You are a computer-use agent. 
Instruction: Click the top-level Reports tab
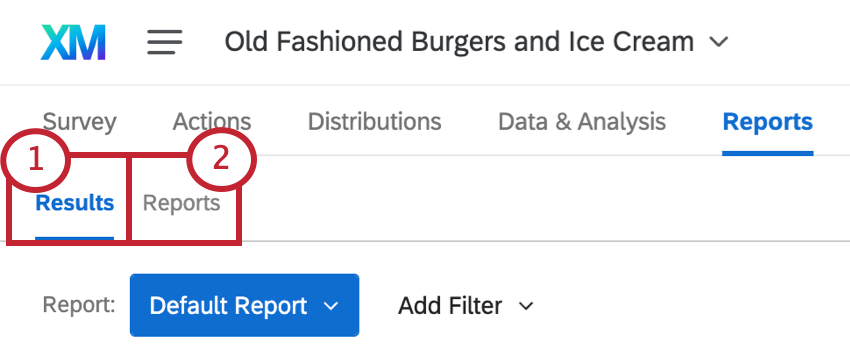click(768, 122)
